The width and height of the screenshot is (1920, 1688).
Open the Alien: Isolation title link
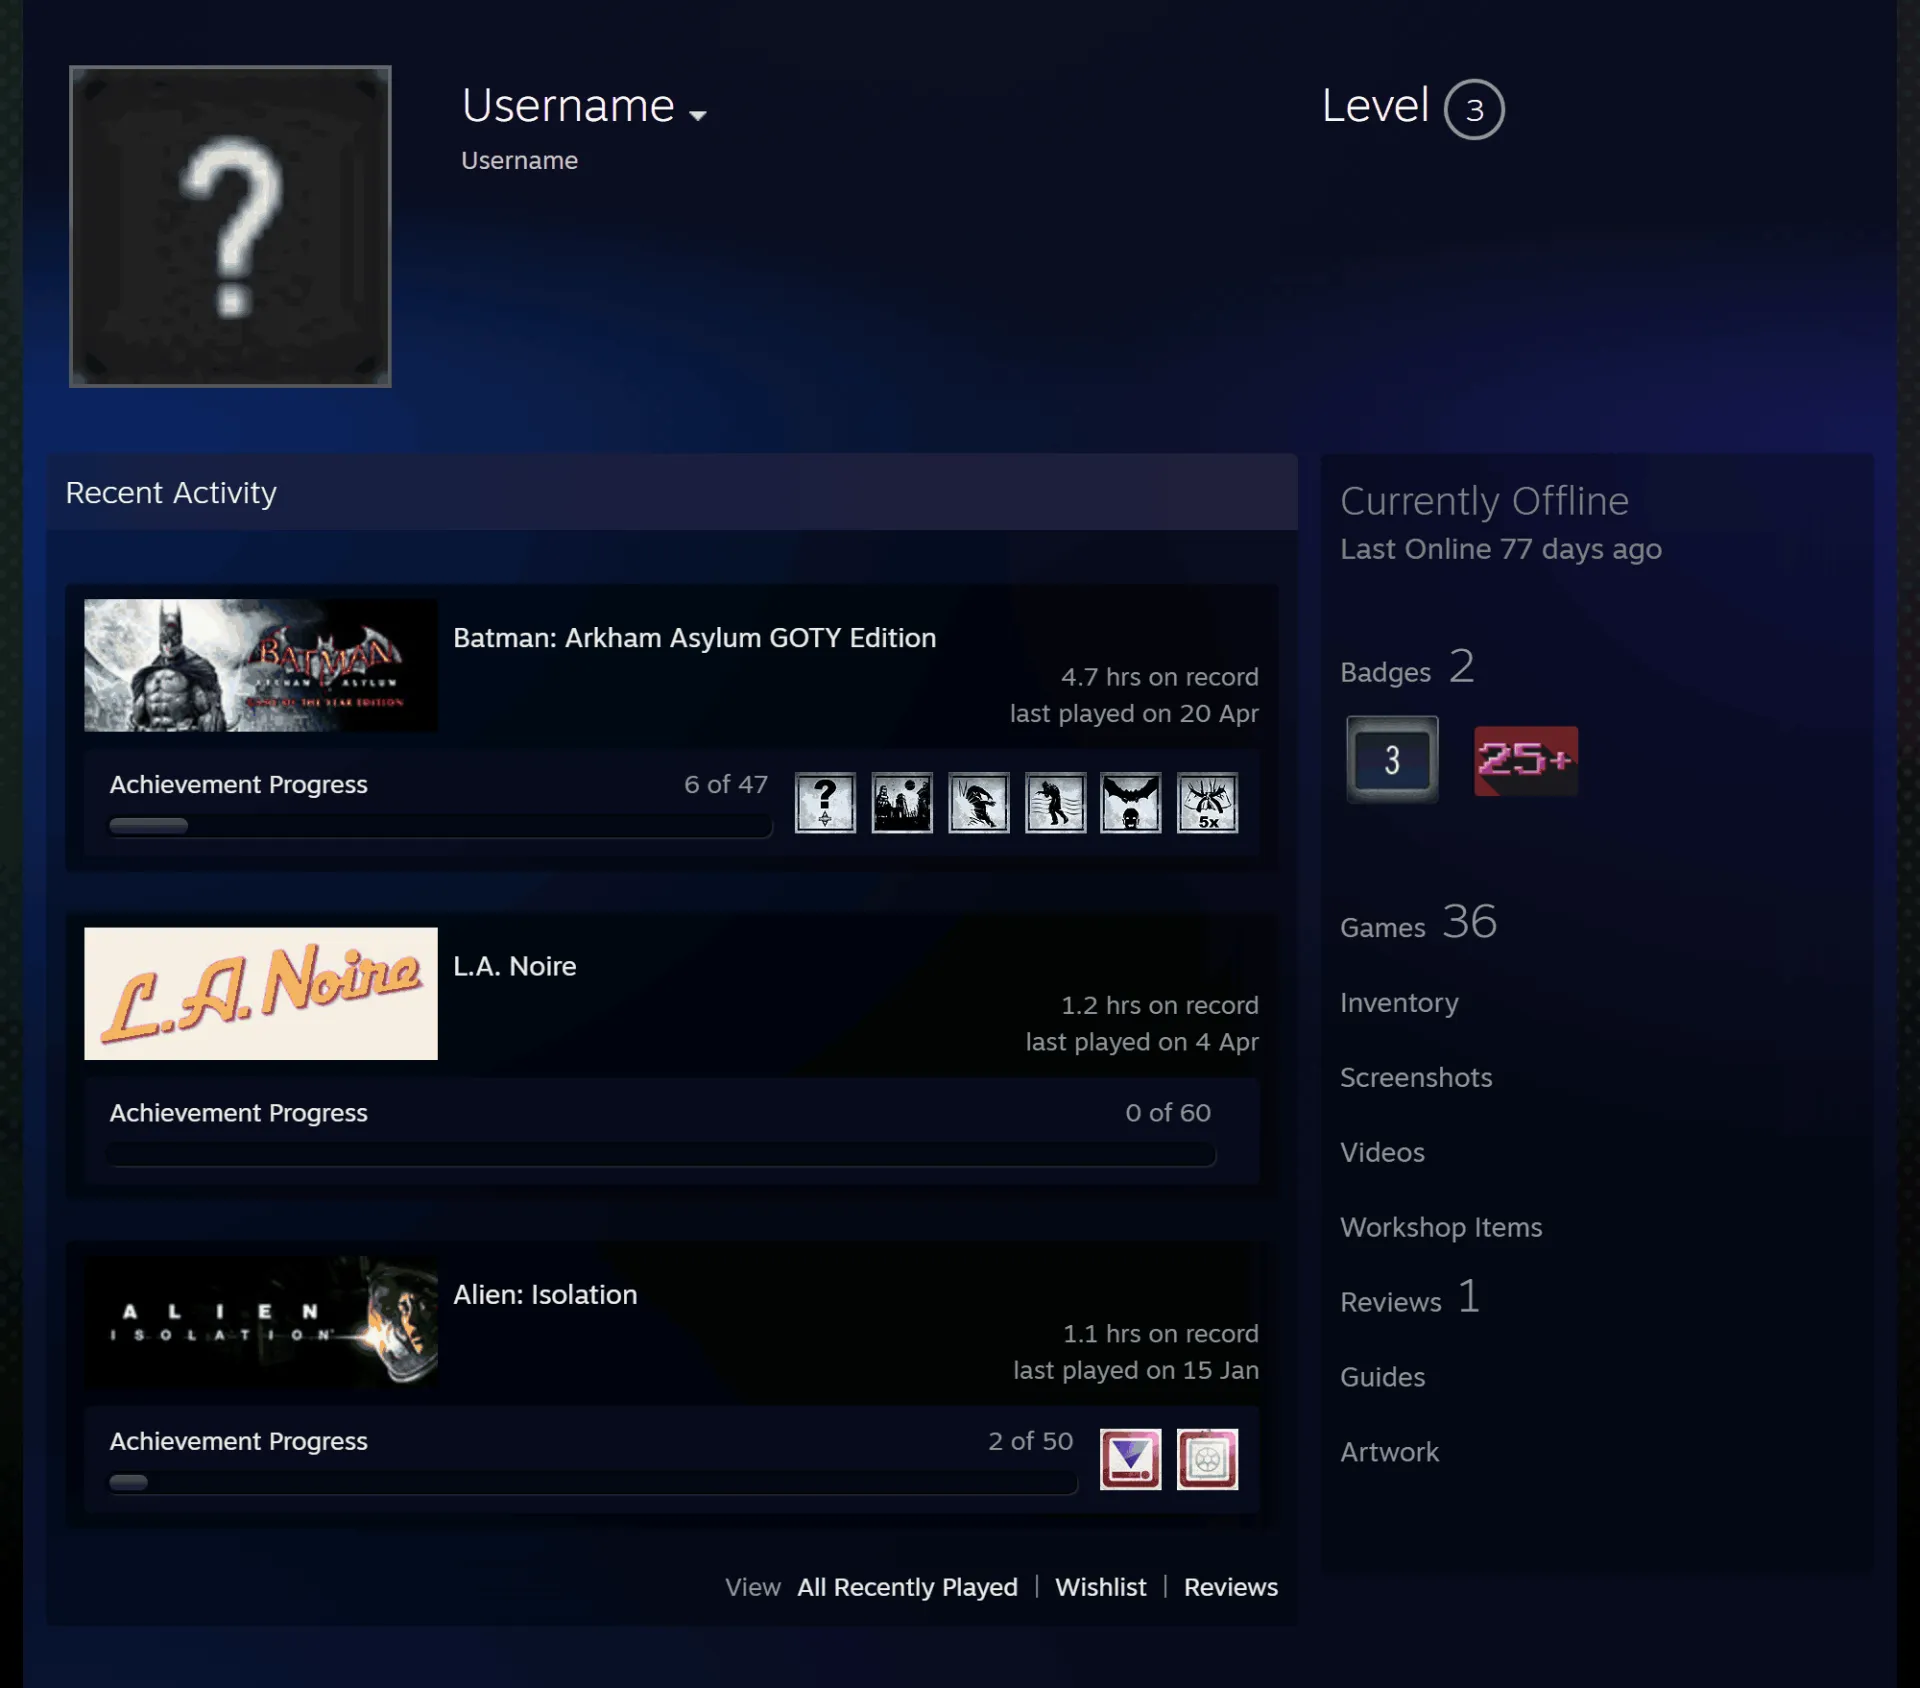coord(545,1294)
